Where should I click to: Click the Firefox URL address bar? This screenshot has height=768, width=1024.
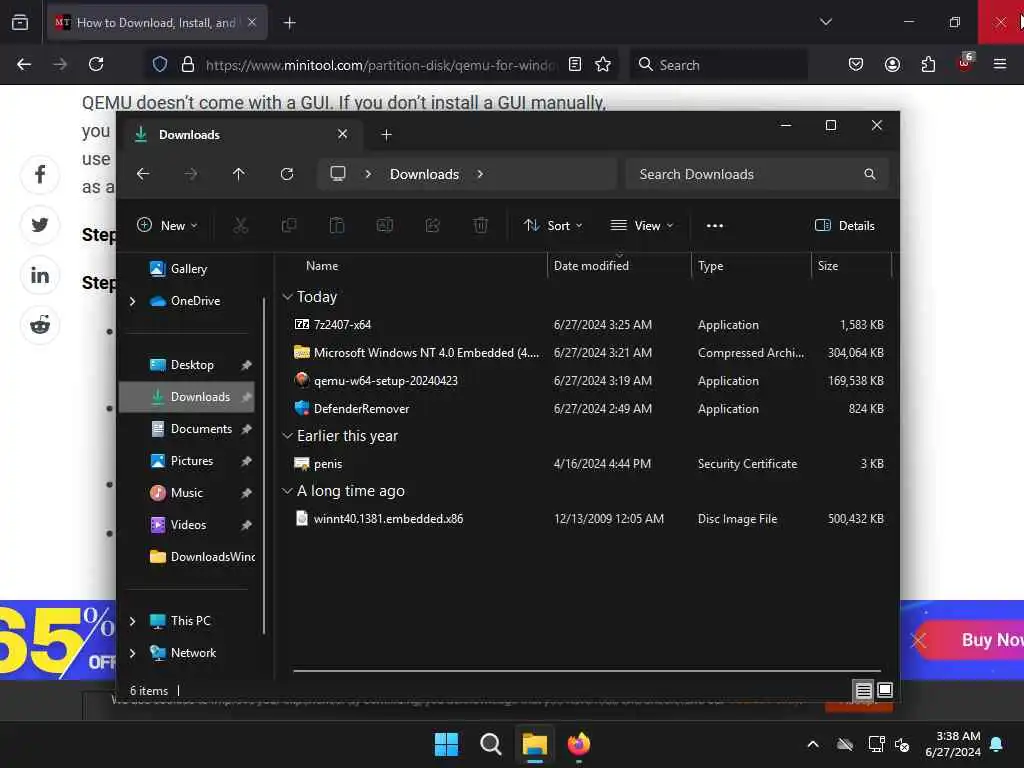click(380, 65)
